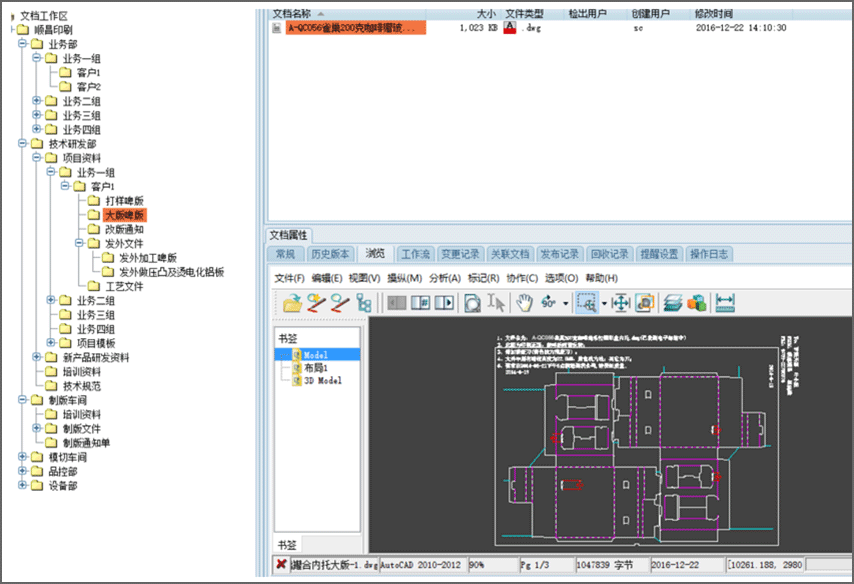Select the 3D Model bookmark item
This screenshot has width=854, height=584.
click(x=322, y=381)
